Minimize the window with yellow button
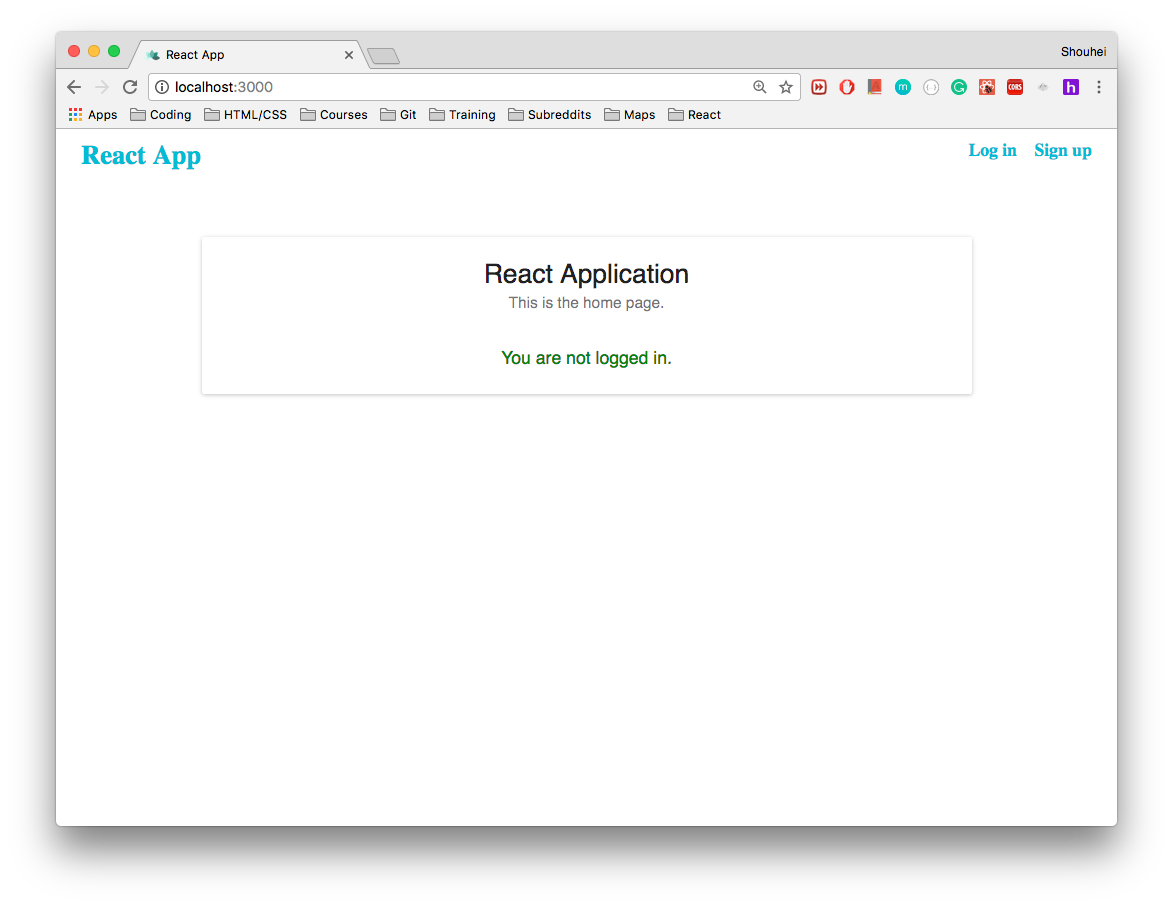The image size is (1173, 906). (x=94, y=51)
